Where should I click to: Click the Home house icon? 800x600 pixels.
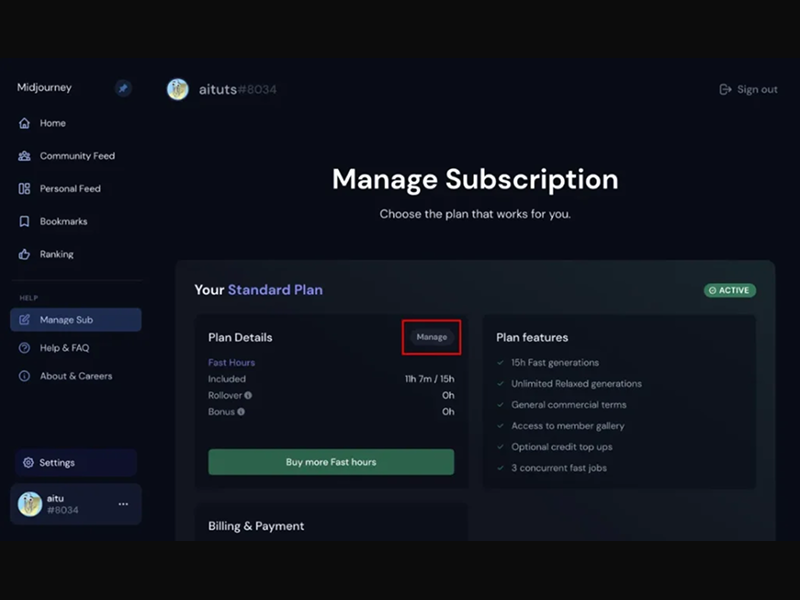click(x=24, y=123)
